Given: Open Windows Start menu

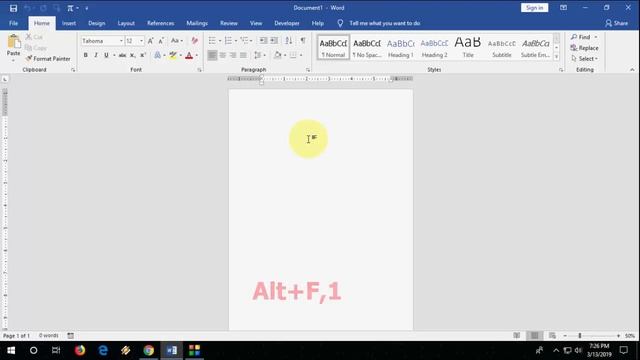Looking at the screenshot, I should pos(11,350).
